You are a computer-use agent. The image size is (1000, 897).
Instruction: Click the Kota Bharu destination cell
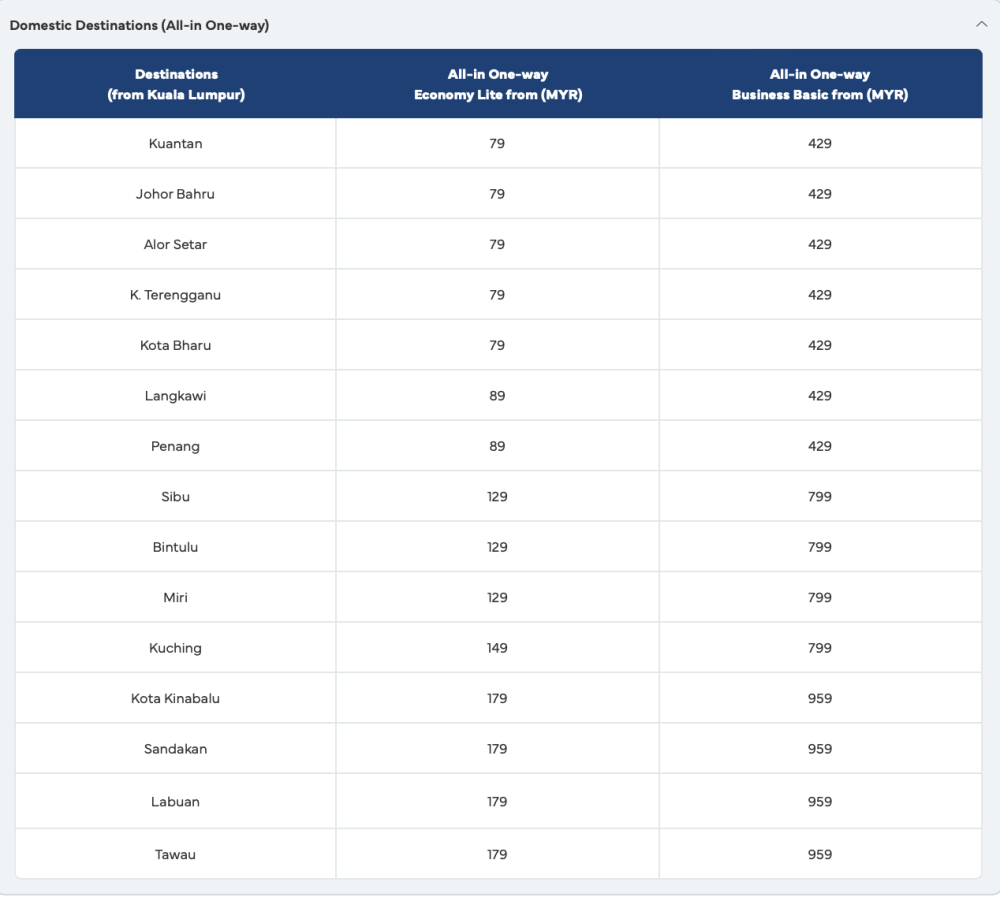point(176,346)
